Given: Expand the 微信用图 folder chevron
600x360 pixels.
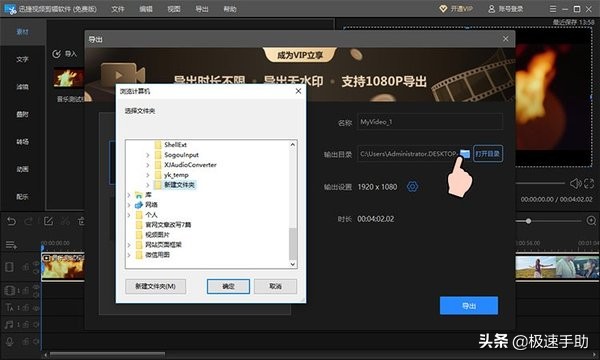Looking at the screenshot, I should tap(129, 255).
